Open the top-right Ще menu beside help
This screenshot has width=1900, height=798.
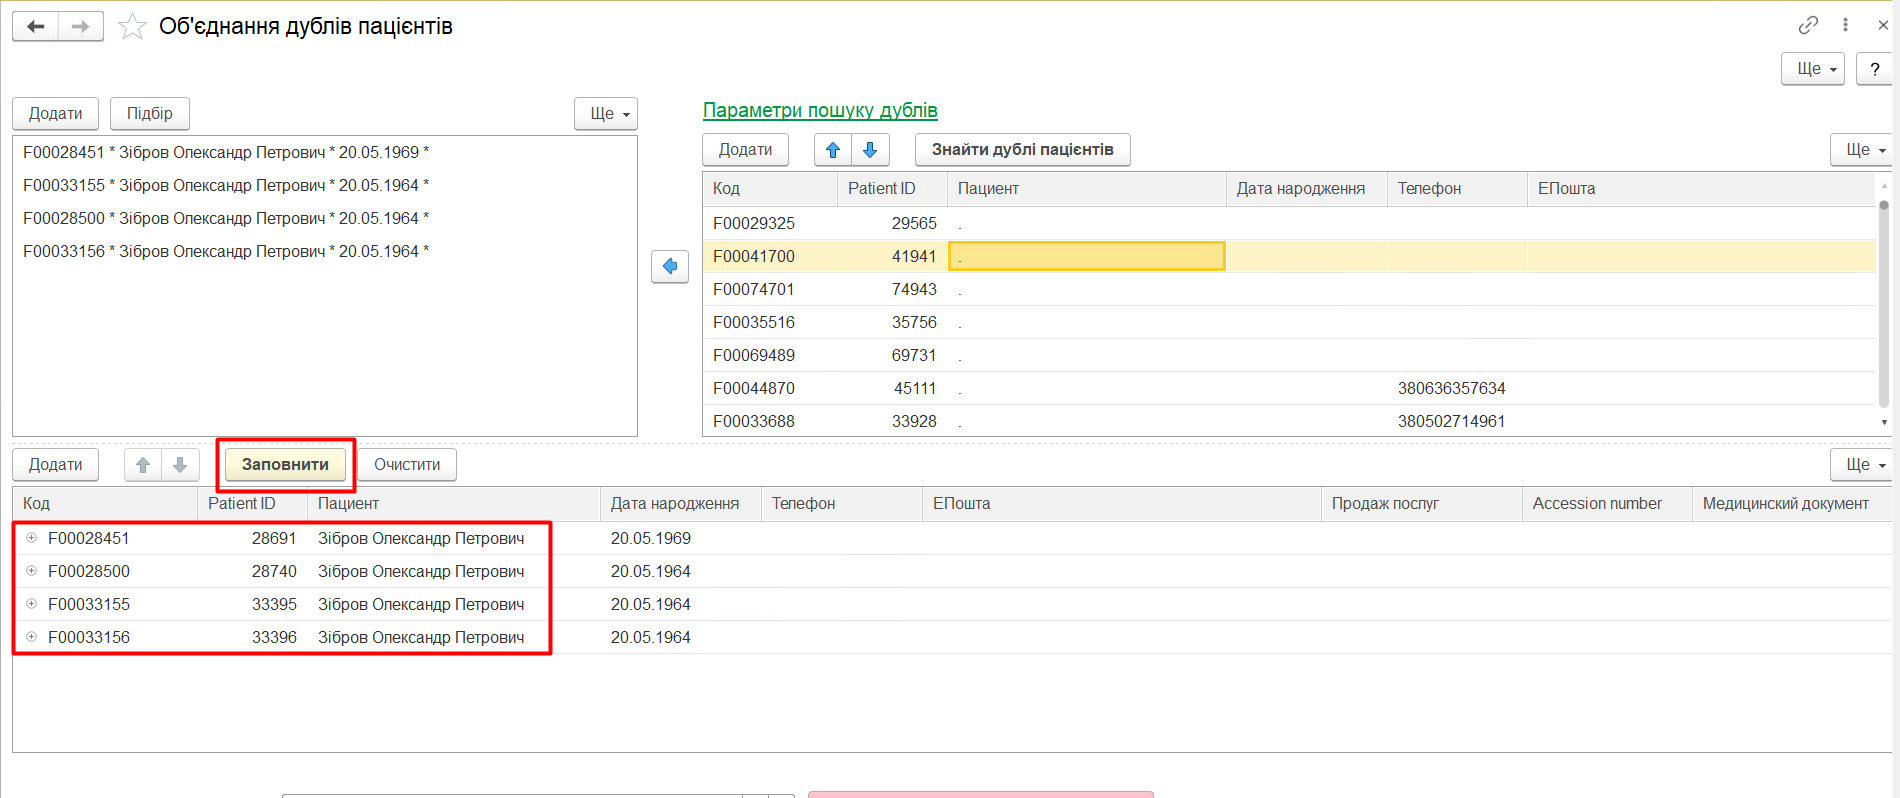[x=1812, y=69]
